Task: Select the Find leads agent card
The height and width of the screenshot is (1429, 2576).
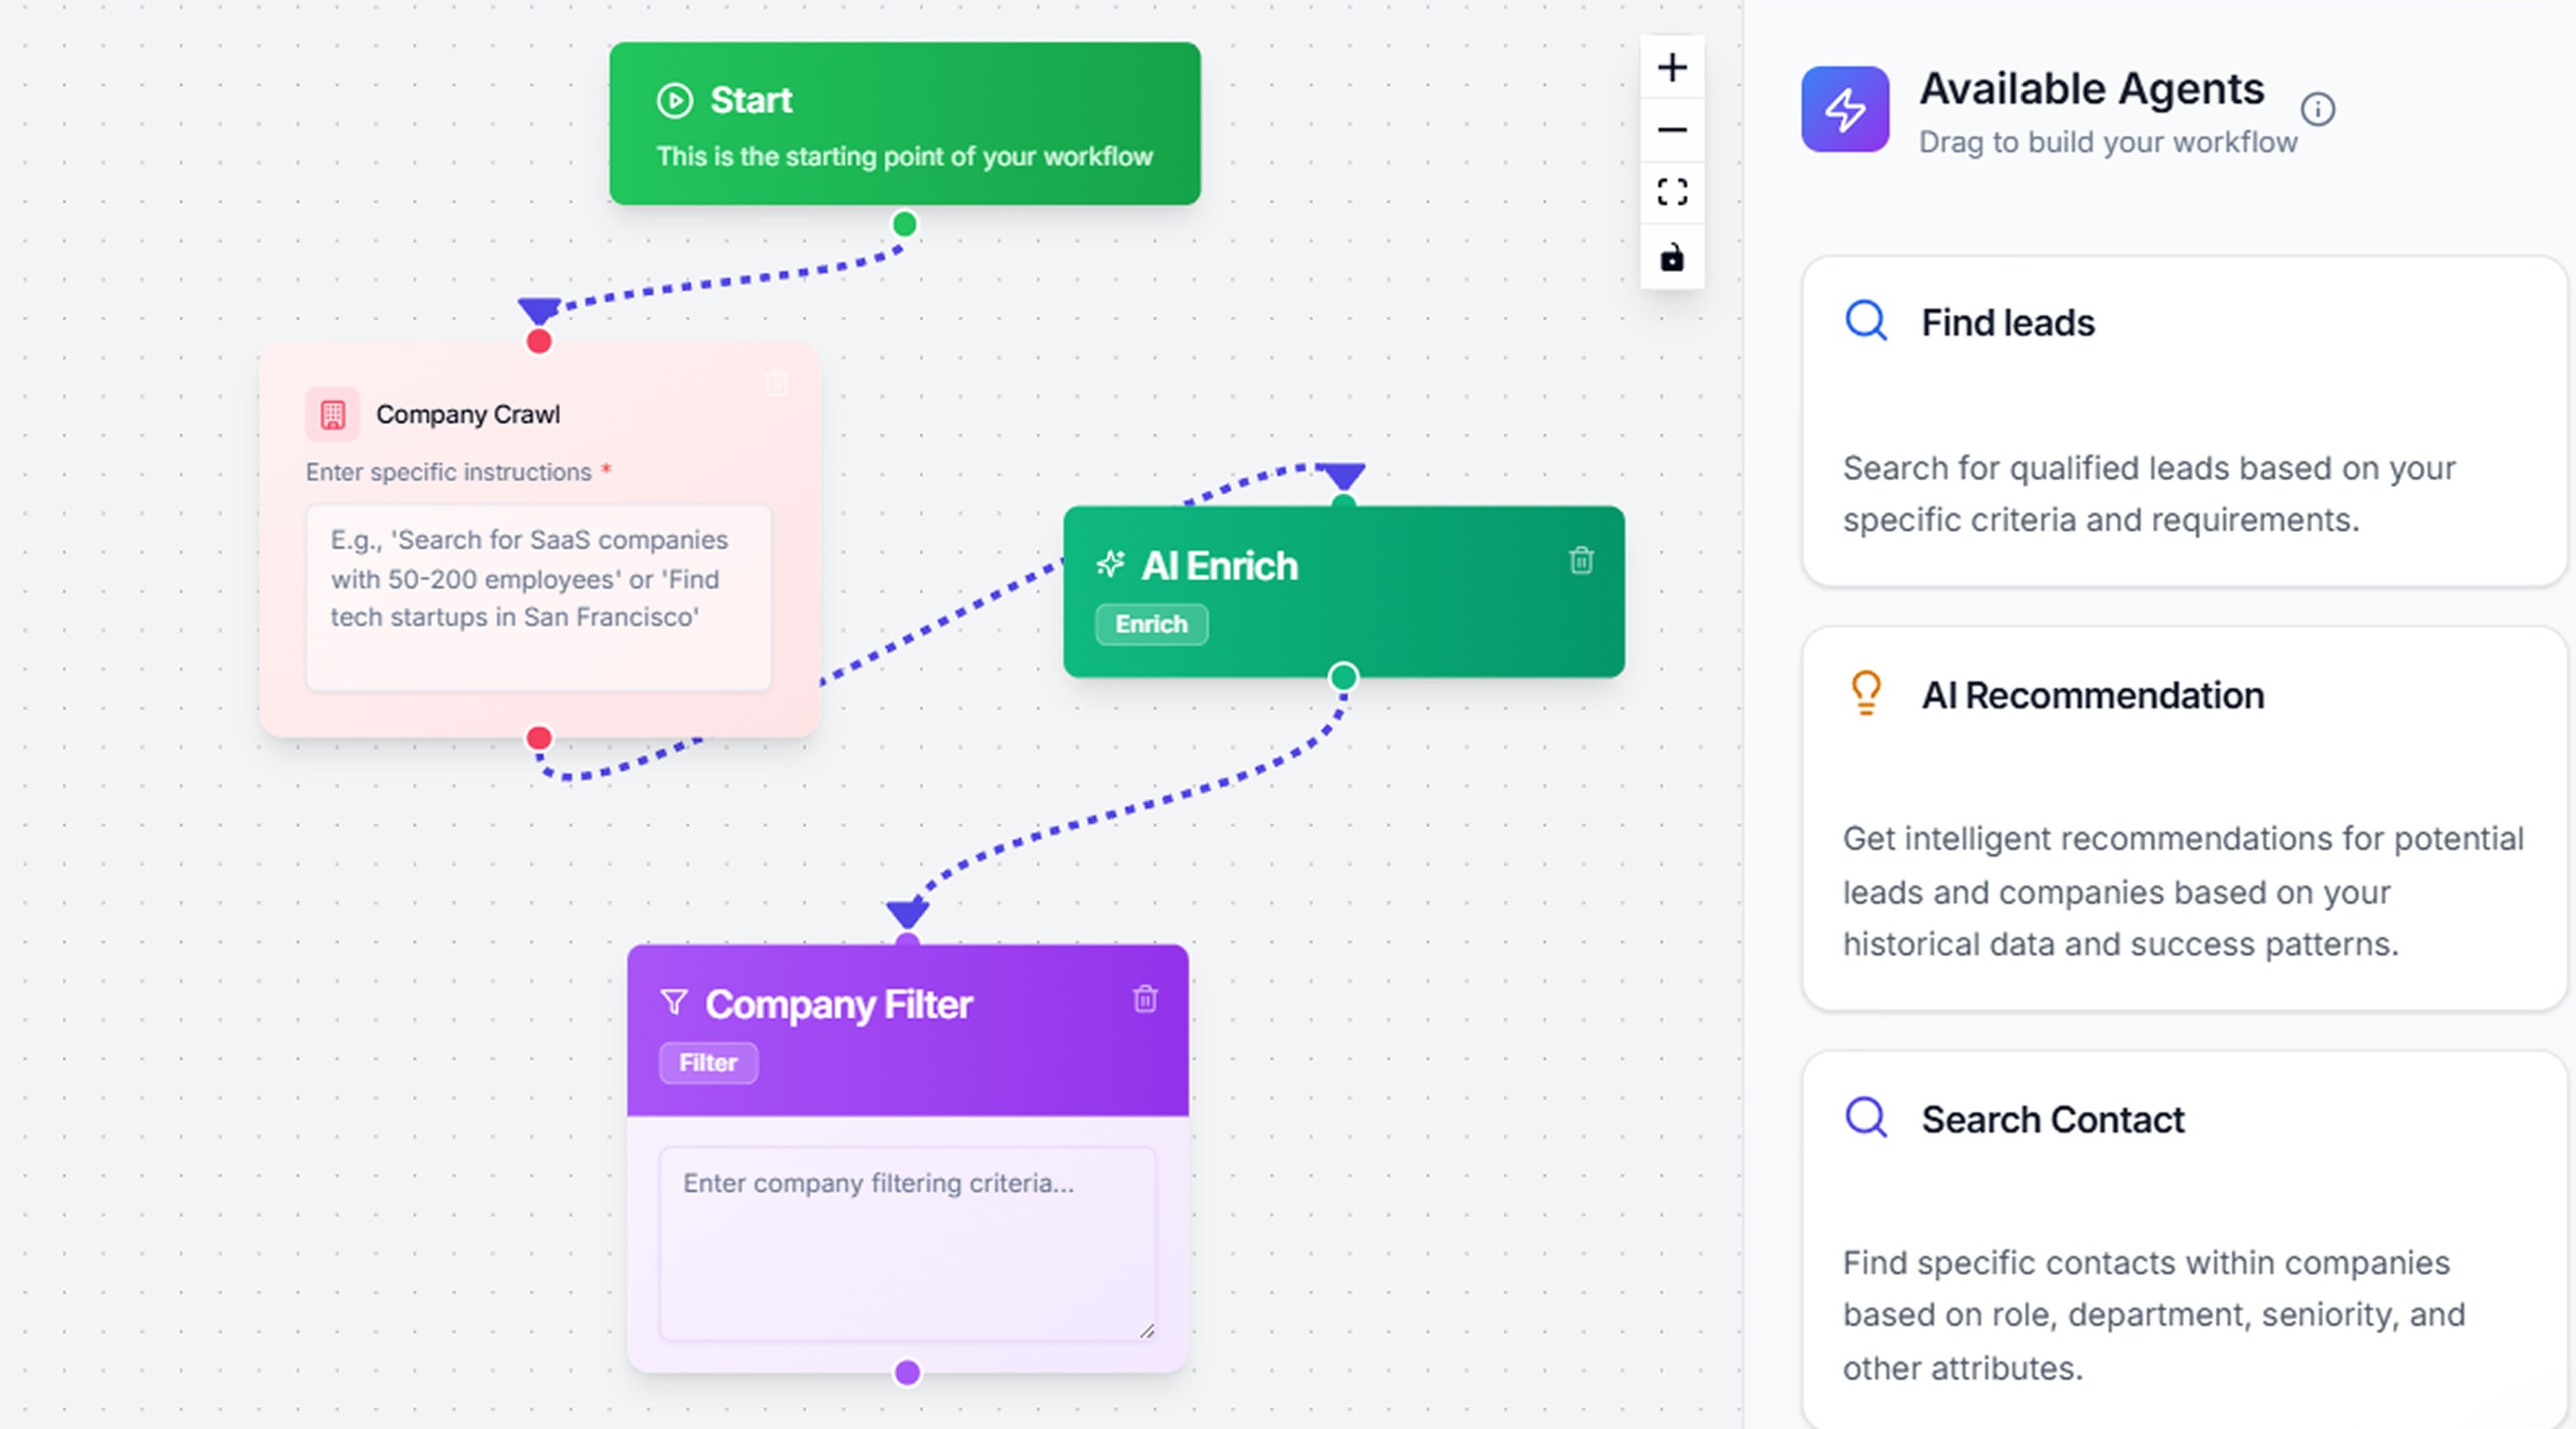Action: tap(2184, 421)
